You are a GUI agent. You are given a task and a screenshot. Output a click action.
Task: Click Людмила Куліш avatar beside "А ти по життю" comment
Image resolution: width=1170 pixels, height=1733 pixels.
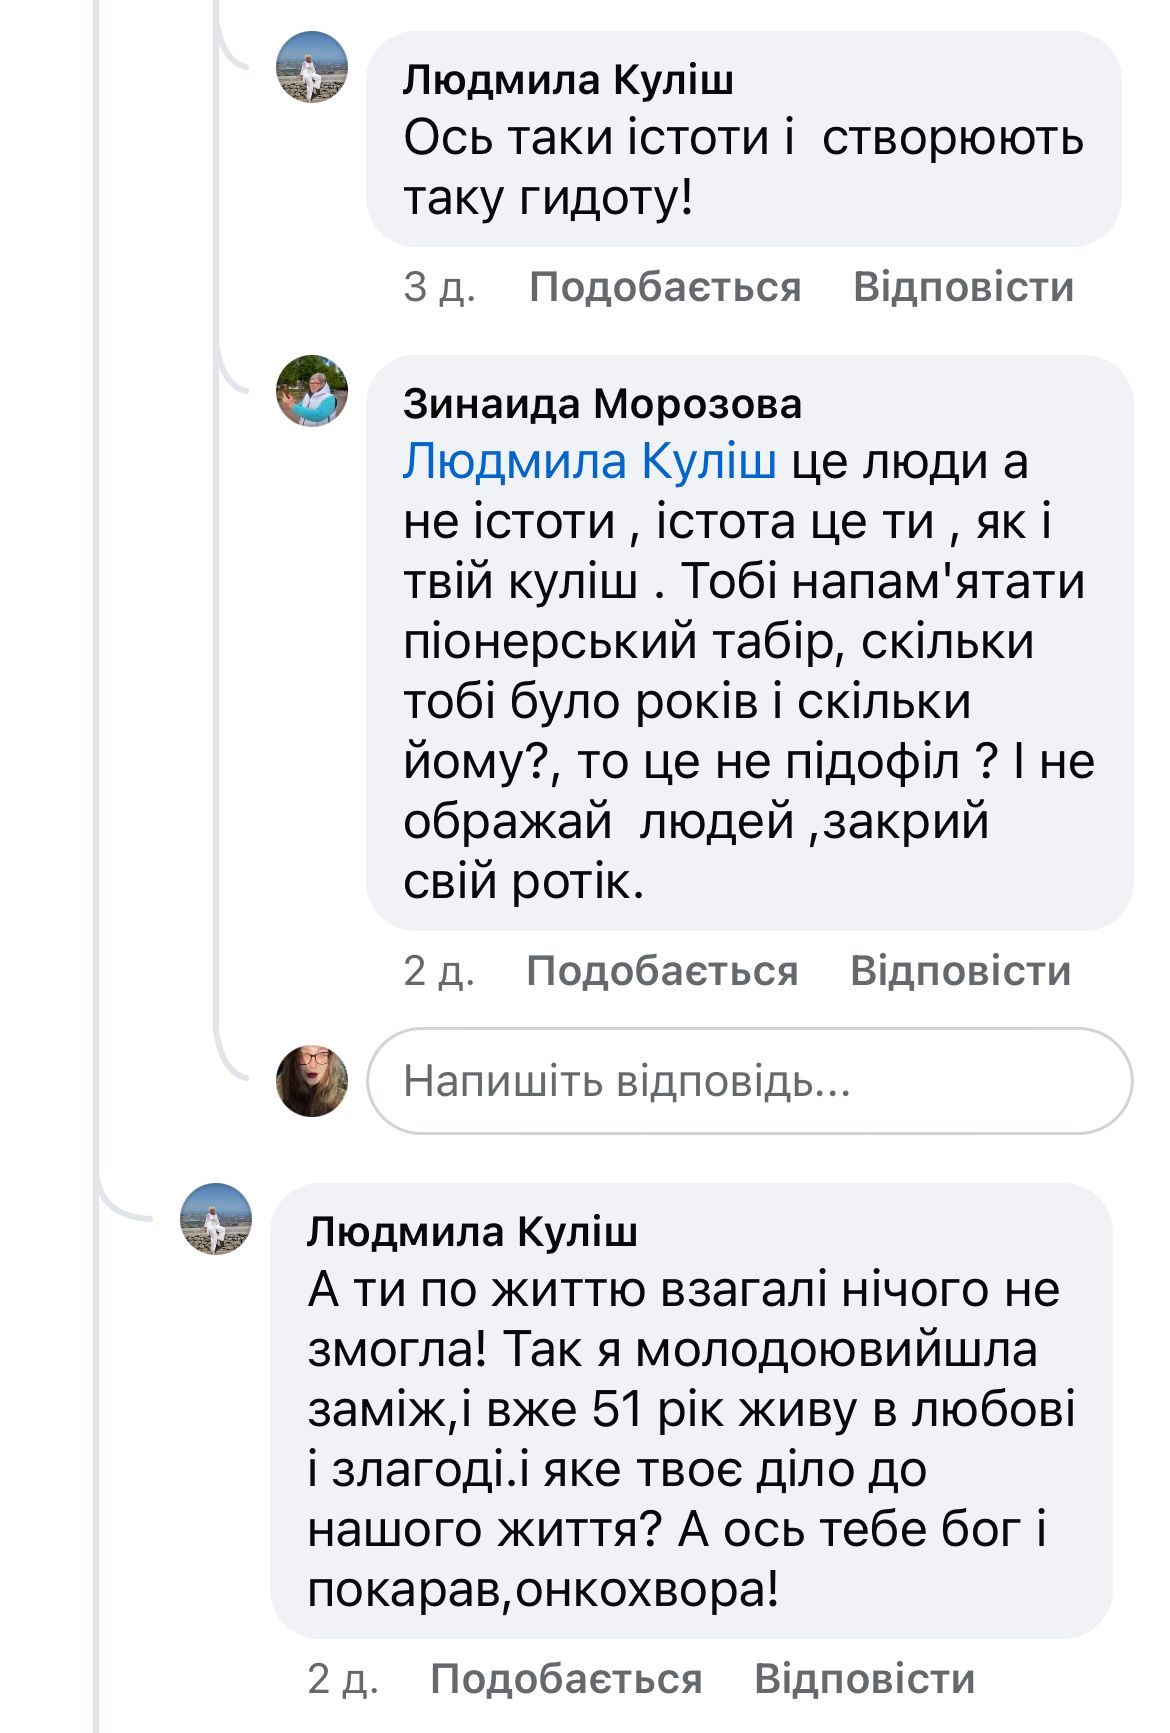tap(216, 1219)
